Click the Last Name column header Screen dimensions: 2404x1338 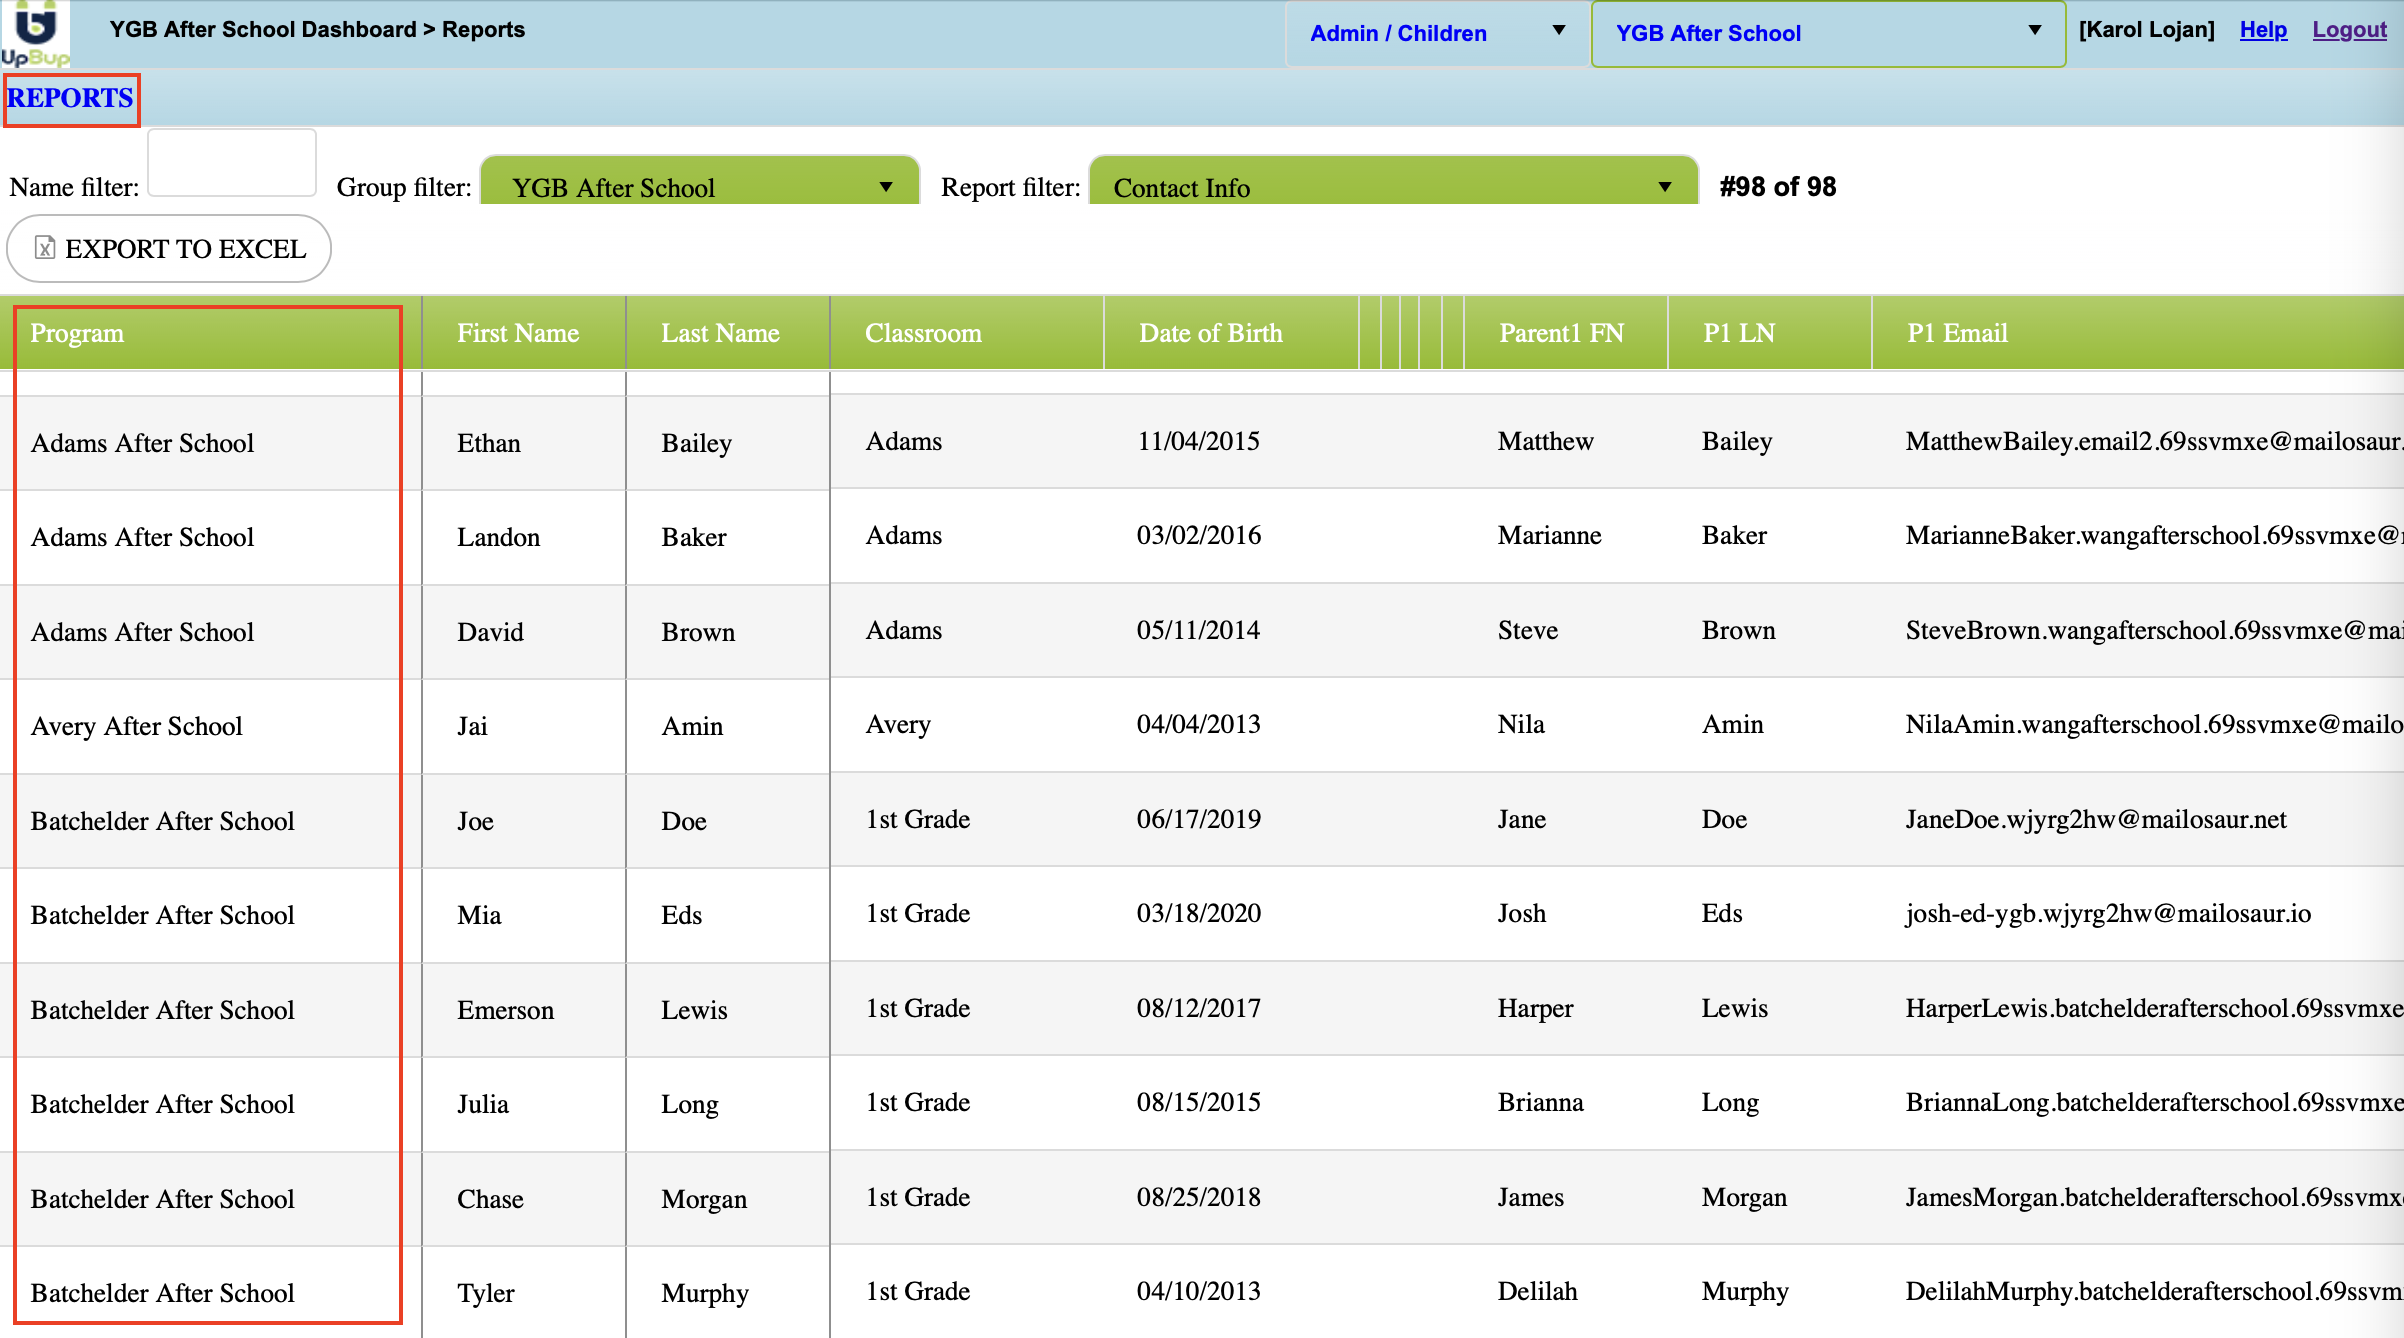[720, 333]
